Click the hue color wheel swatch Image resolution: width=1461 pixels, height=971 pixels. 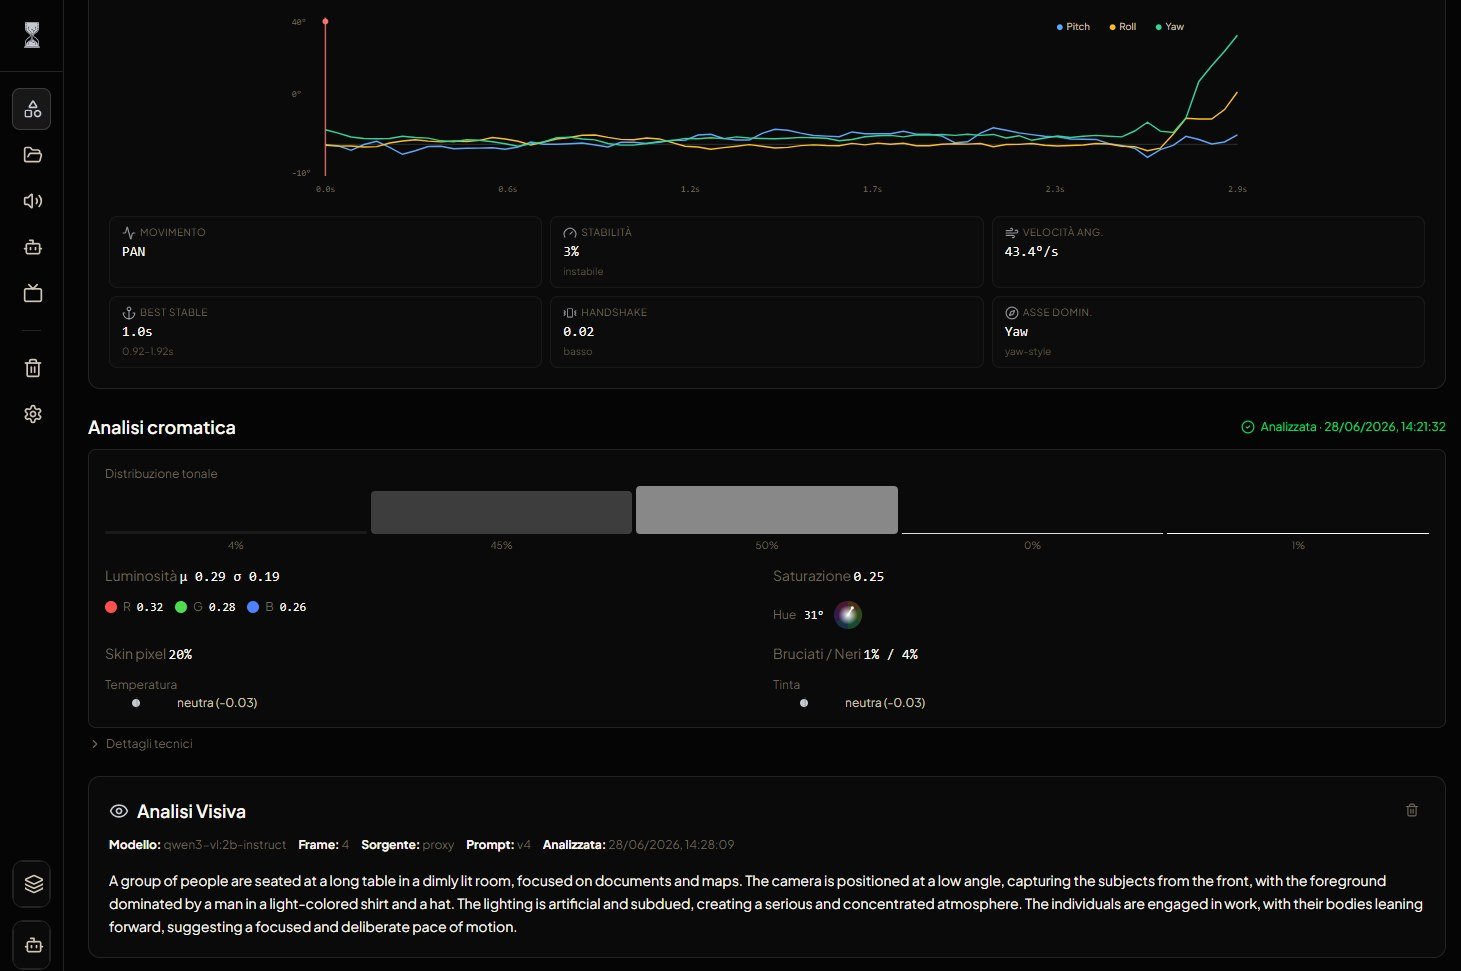[848, 615]
